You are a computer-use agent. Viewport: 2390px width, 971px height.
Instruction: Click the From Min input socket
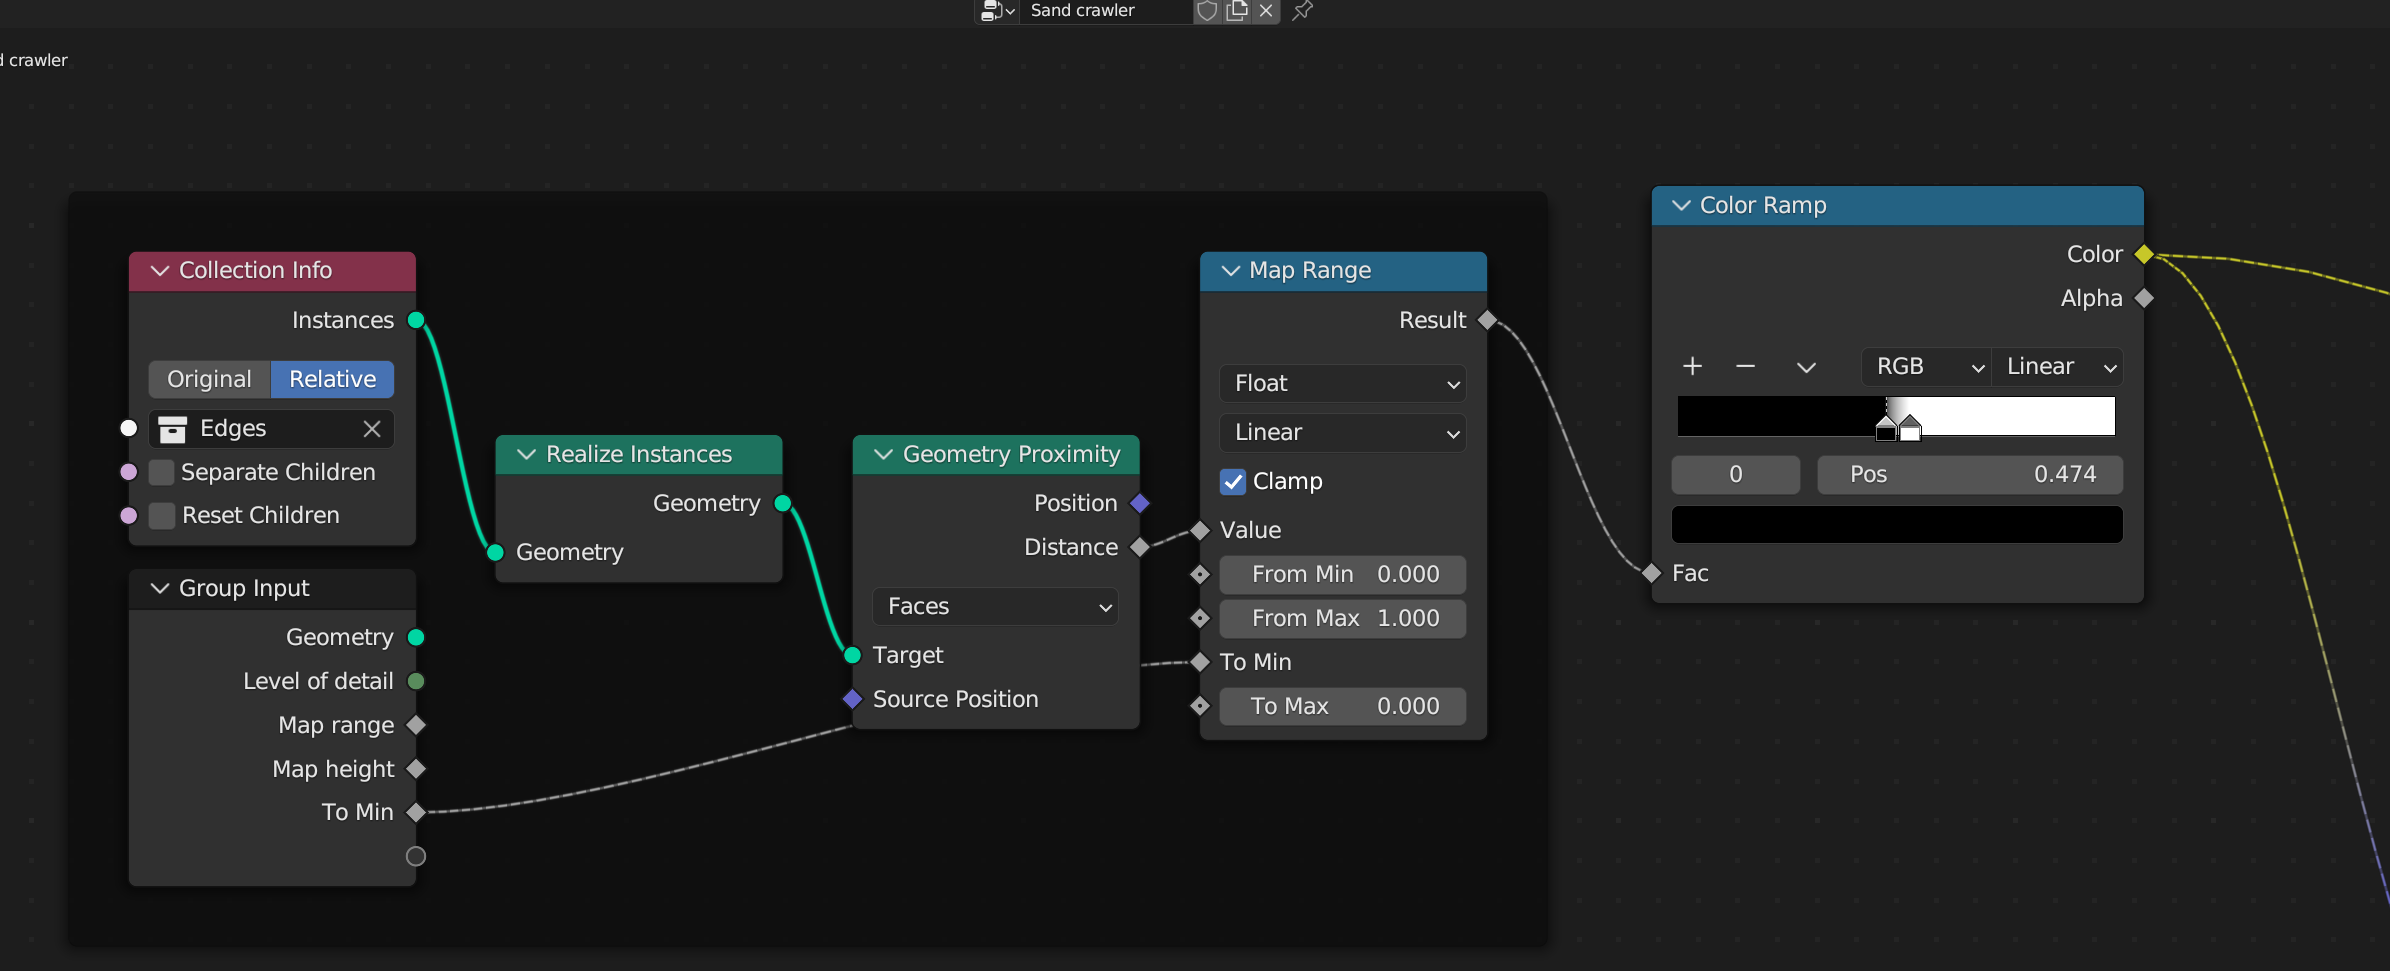pos(1200,575)
